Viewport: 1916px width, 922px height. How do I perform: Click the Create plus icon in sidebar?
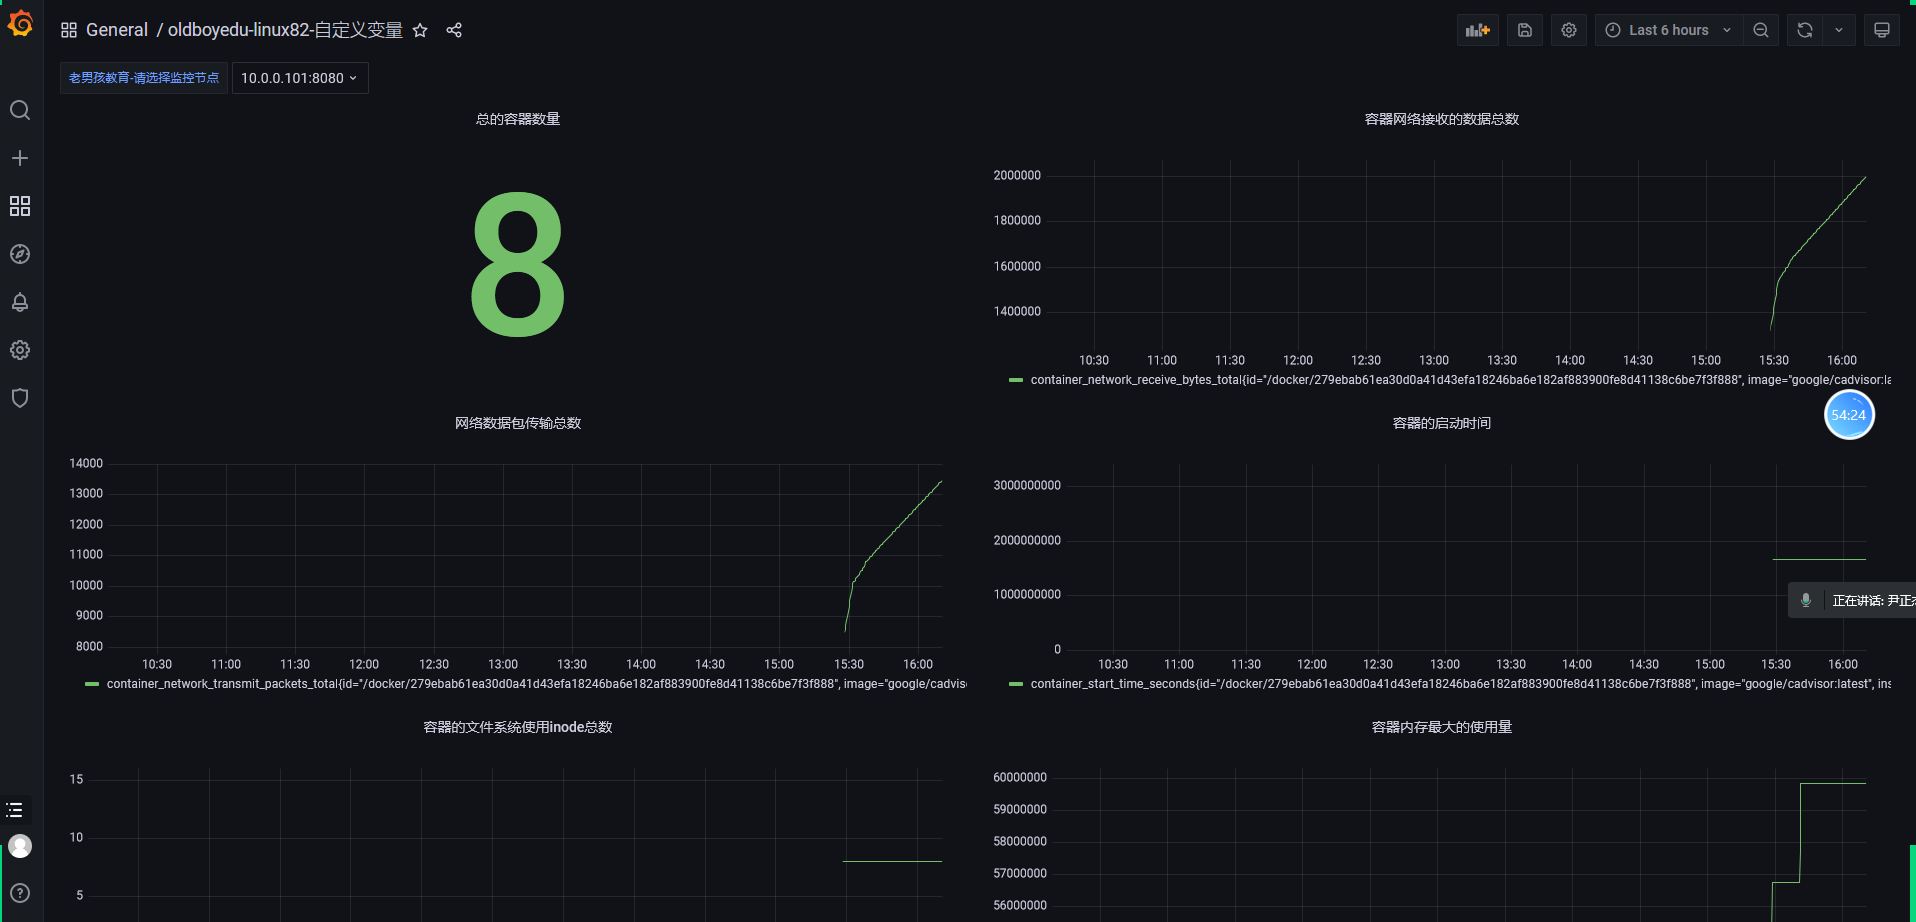click(20, 158)
